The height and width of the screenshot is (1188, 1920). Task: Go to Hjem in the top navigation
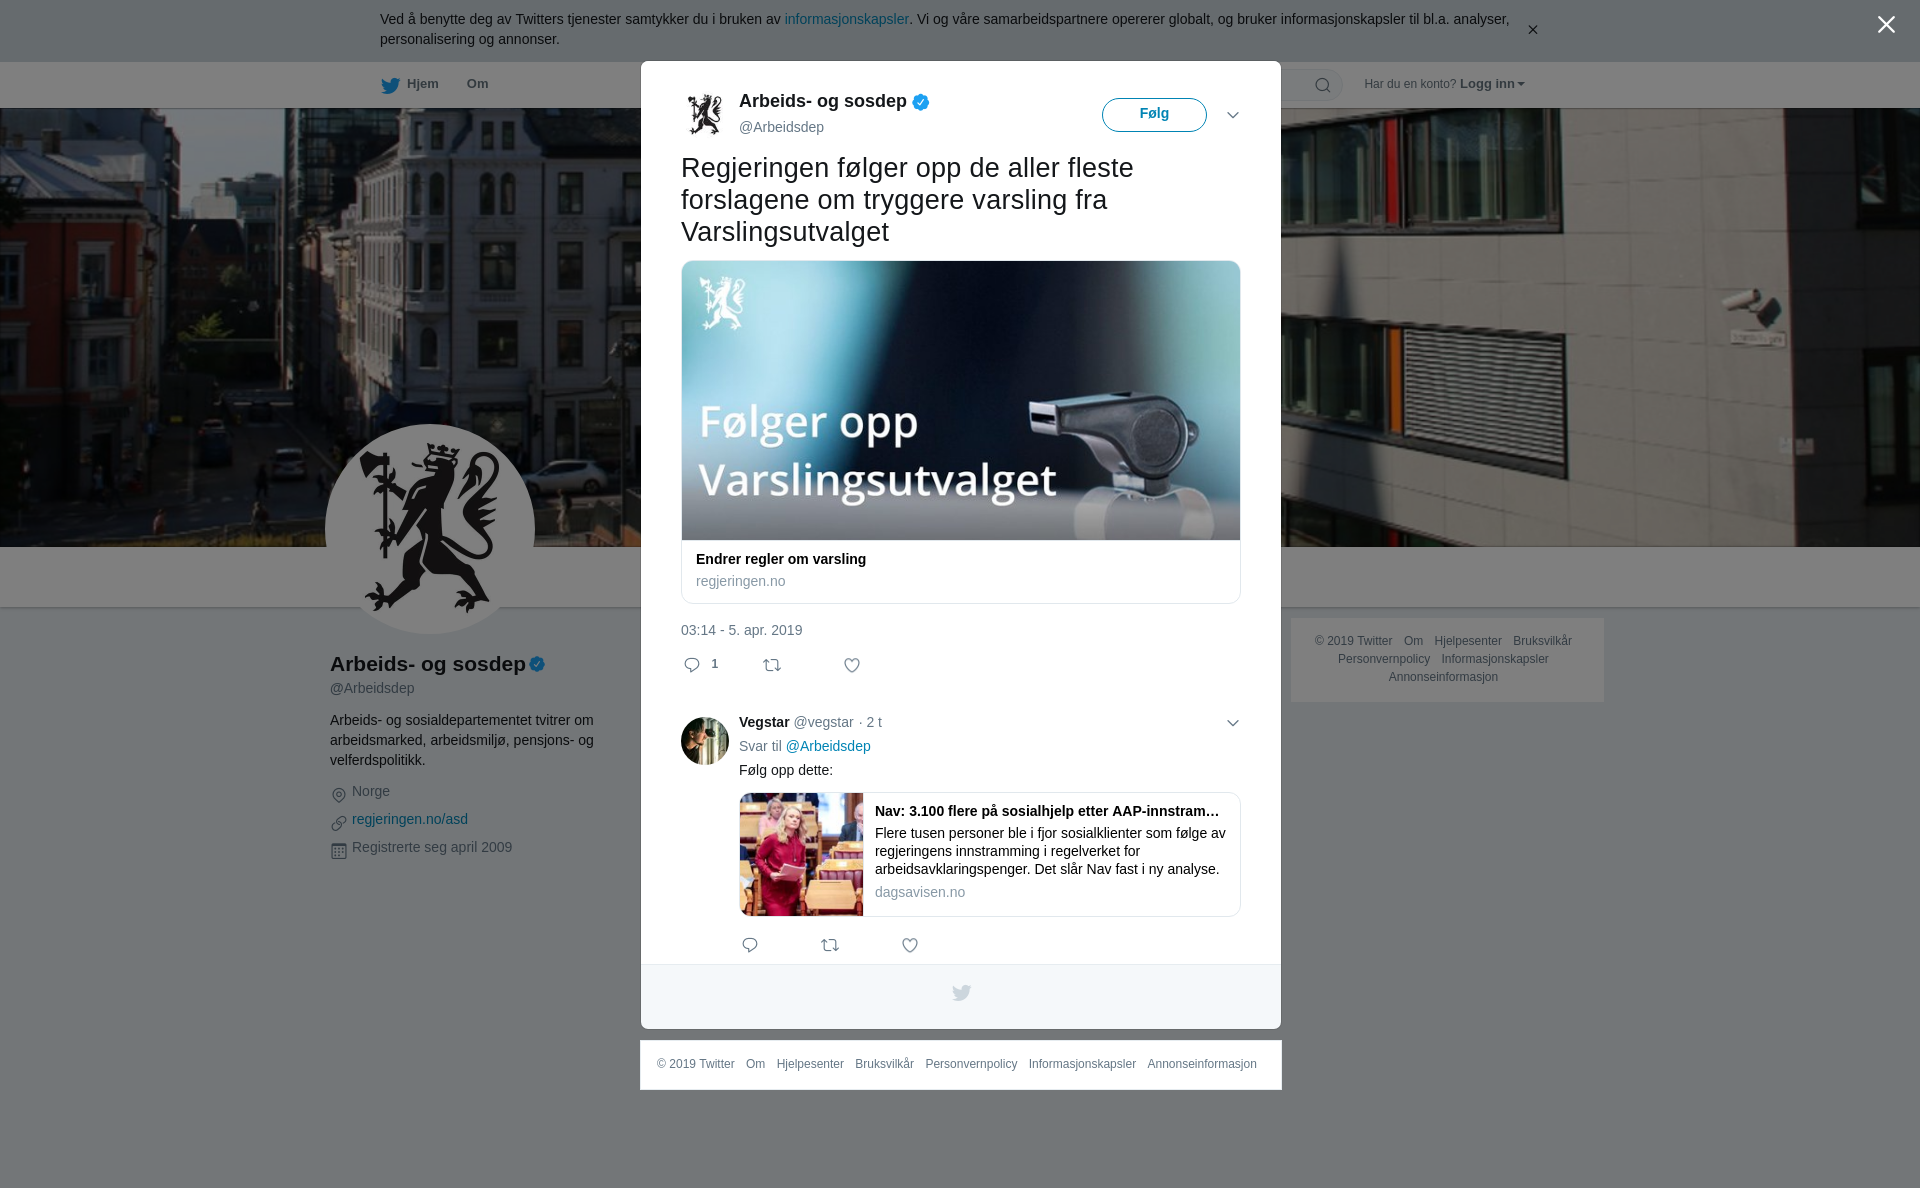410,84
